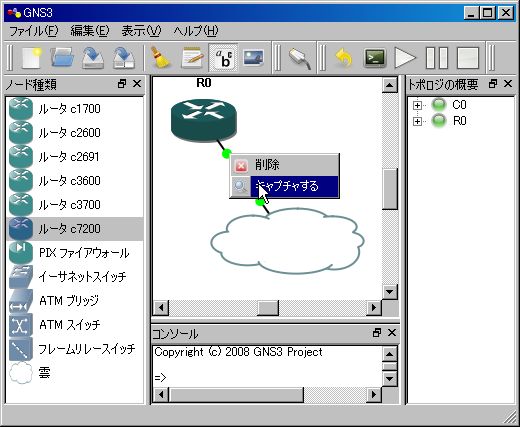
Task: Open the console terminal icon
Action: click(x=375, y=58)
